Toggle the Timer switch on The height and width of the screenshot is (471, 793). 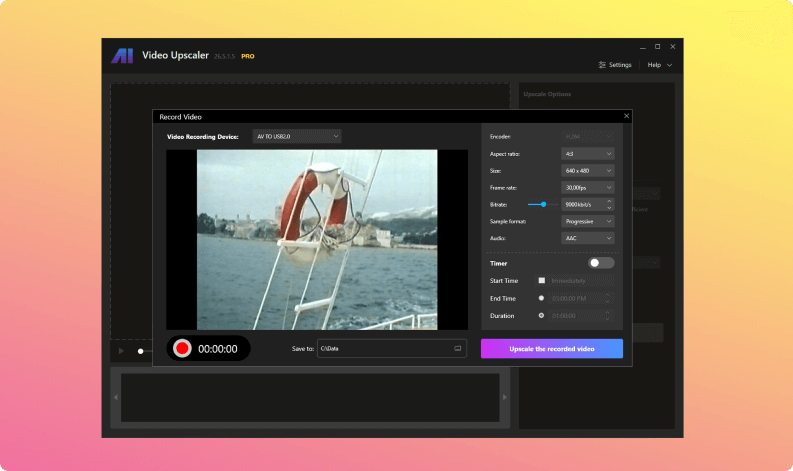pos(602,263)
